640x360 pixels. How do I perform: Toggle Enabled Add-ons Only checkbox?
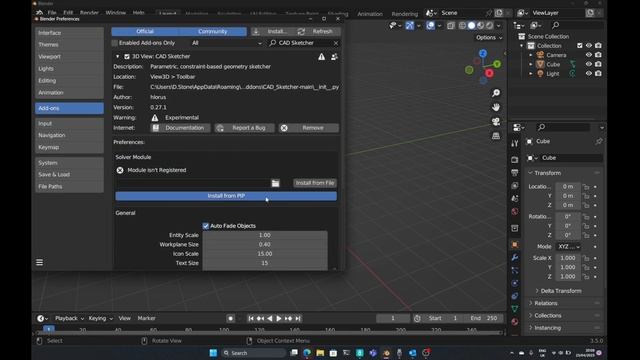pos(115,43)
